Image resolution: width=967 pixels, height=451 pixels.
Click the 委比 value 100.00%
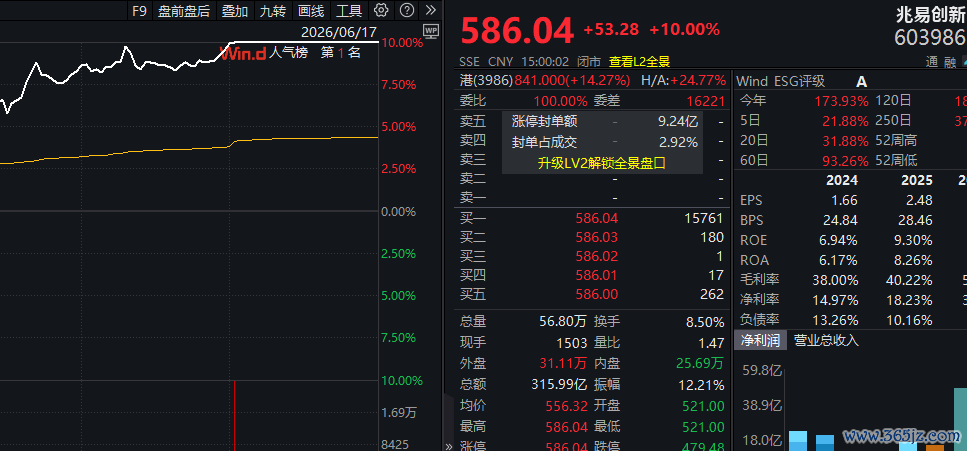[561, 101]
